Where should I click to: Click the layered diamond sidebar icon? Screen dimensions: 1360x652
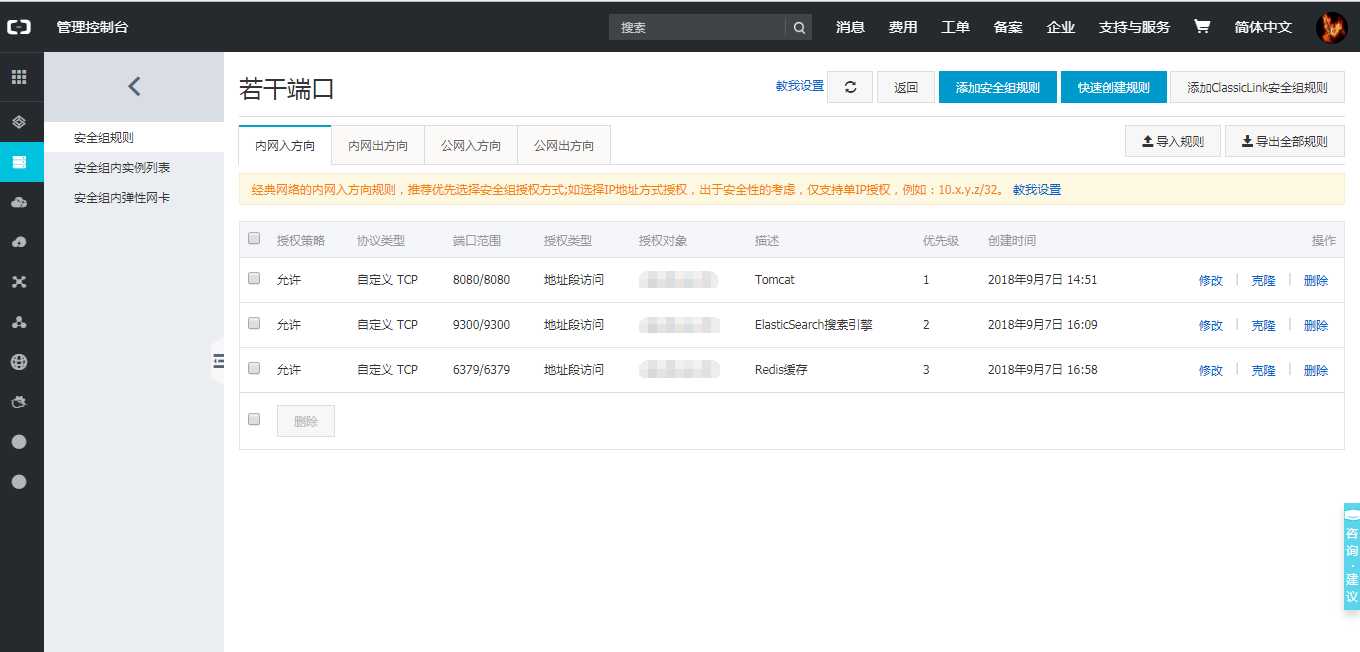(19, 122)
